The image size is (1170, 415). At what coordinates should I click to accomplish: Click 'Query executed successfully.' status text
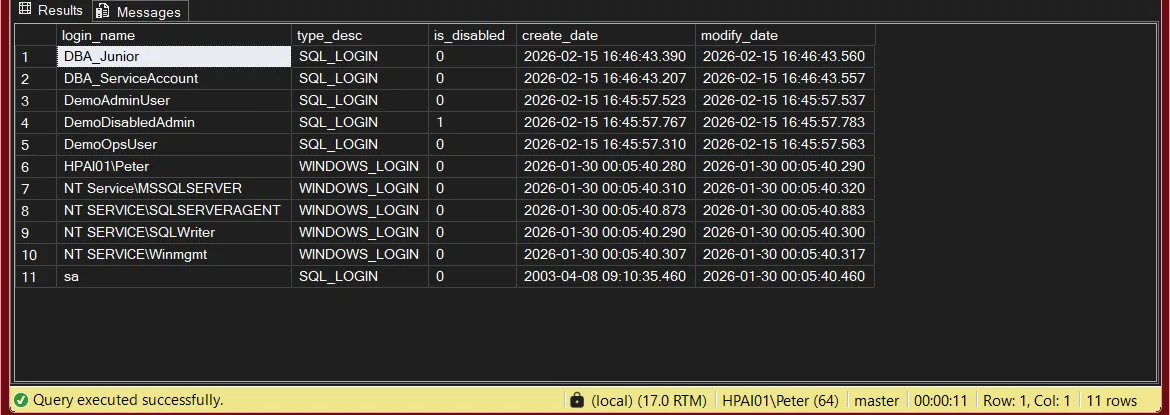point(128,401)
